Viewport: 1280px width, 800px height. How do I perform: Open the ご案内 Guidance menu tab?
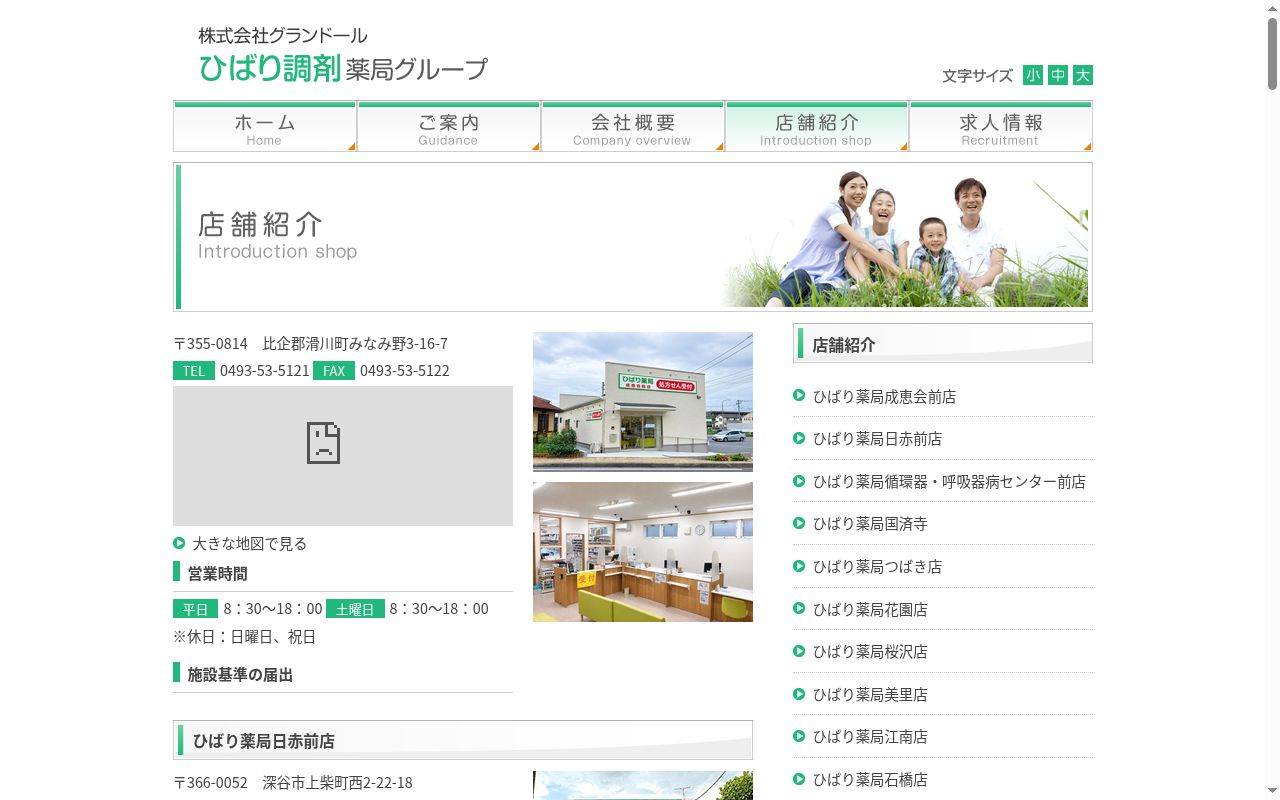[449, 126]
